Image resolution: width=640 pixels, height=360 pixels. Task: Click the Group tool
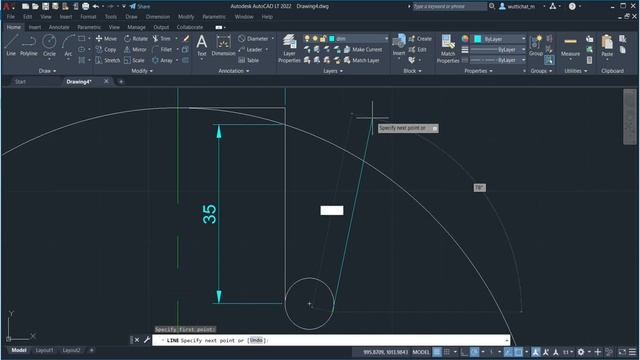coord(536,46)
